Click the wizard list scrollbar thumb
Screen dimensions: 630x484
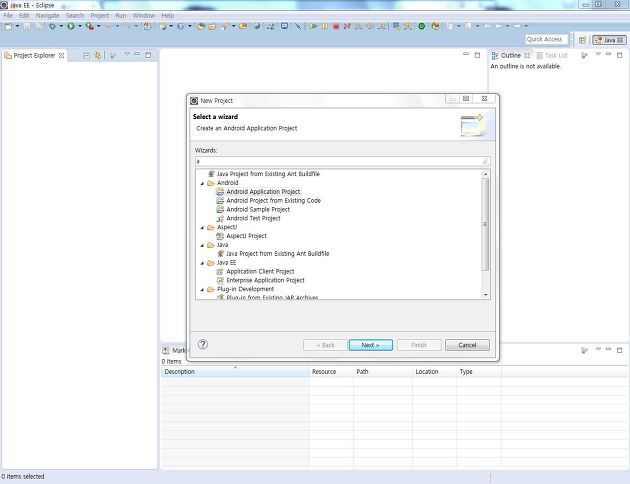click(x=485, y=224)
